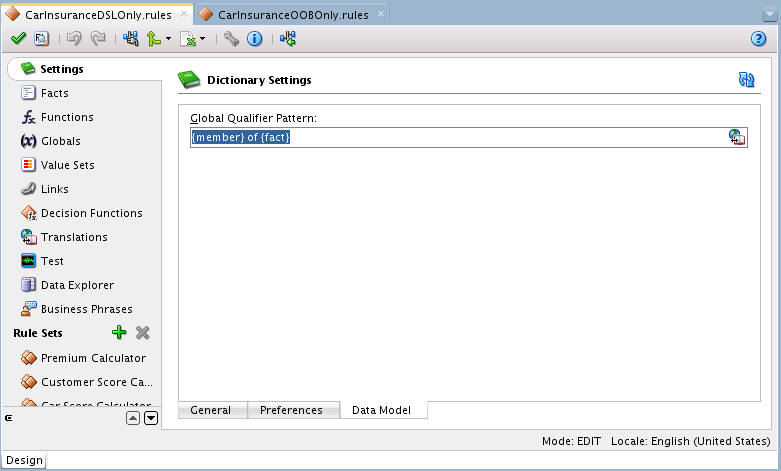
Task: Move rule set up with the up arrow button
Action: pos(133,418)
